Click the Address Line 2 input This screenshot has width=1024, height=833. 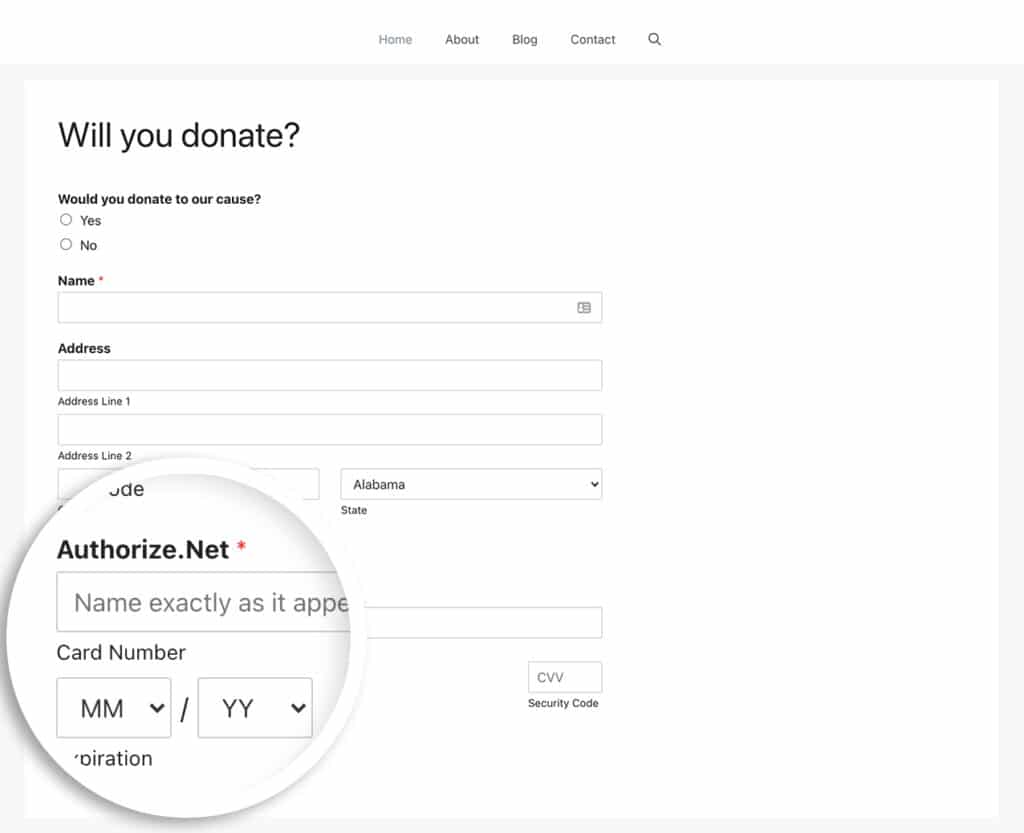329,429
